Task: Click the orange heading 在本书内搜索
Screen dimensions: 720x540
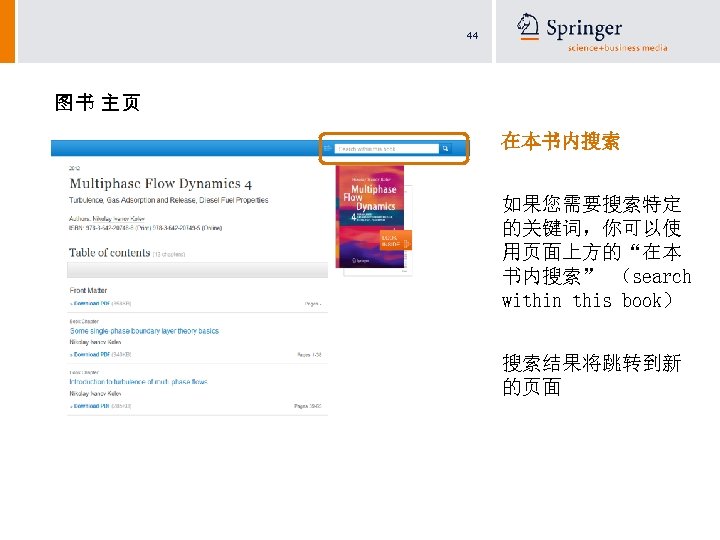Action: point(560,141)
